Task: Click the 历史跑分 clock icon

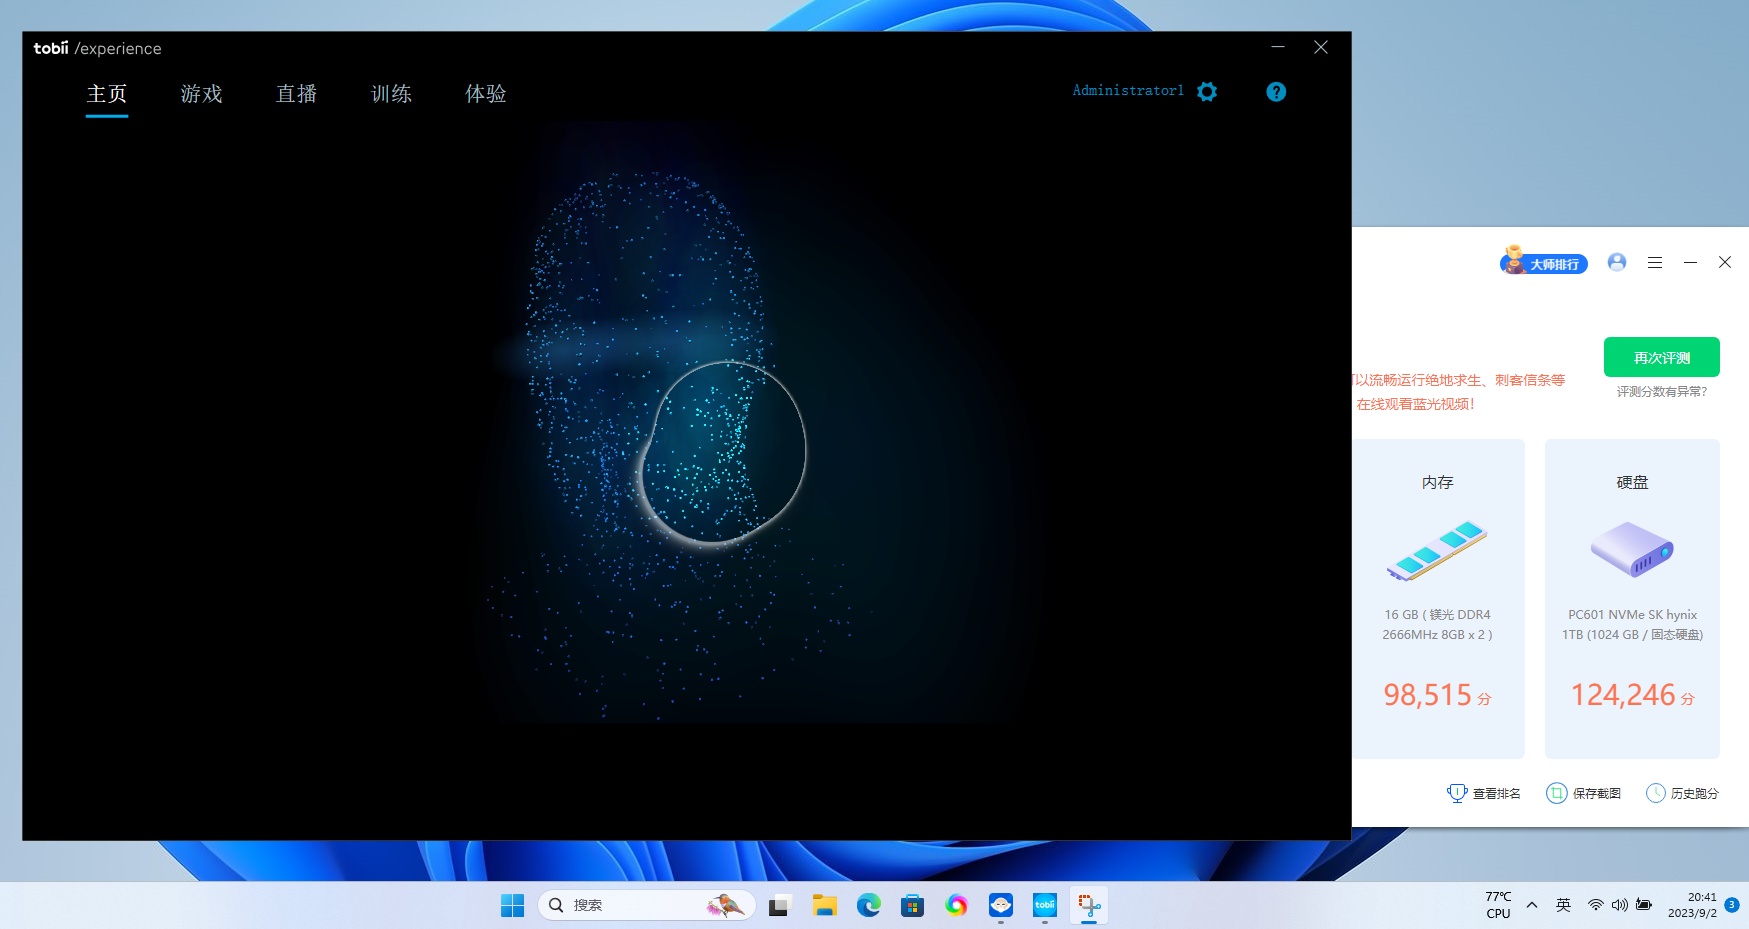Action: pos(1656,793)
